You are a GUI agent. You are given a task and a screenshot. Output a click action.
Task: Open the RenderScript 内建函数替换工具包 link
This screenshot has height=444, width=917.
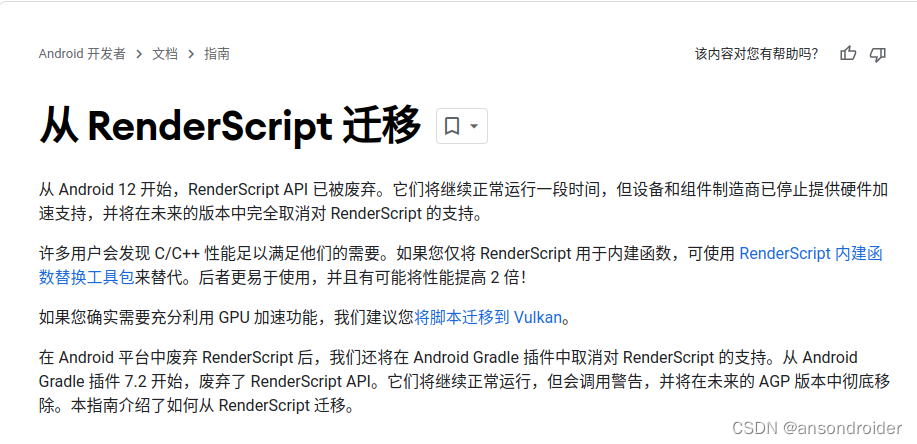(811, 254)
